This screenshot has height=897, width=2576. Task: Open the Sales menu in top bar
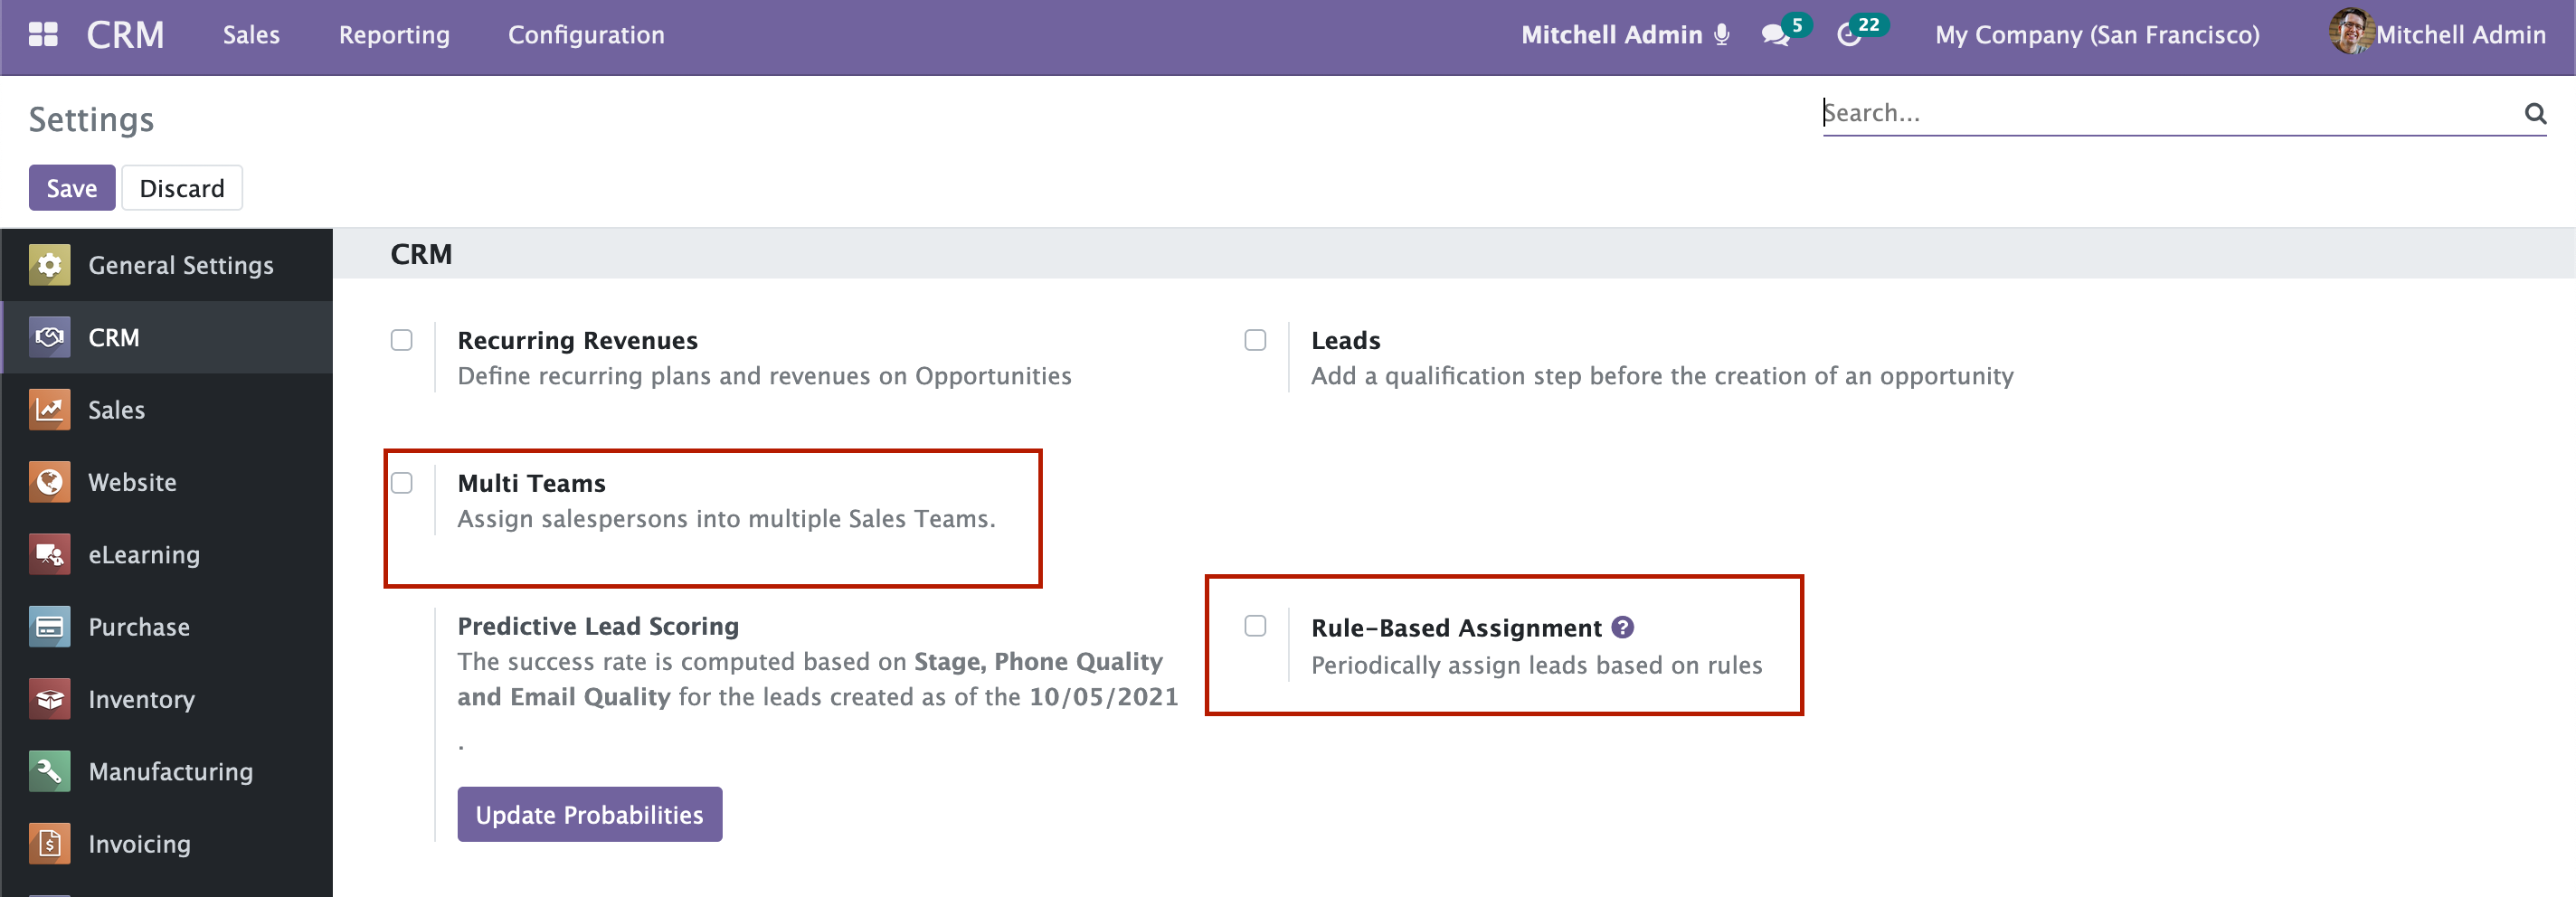[x=251, y=35]
